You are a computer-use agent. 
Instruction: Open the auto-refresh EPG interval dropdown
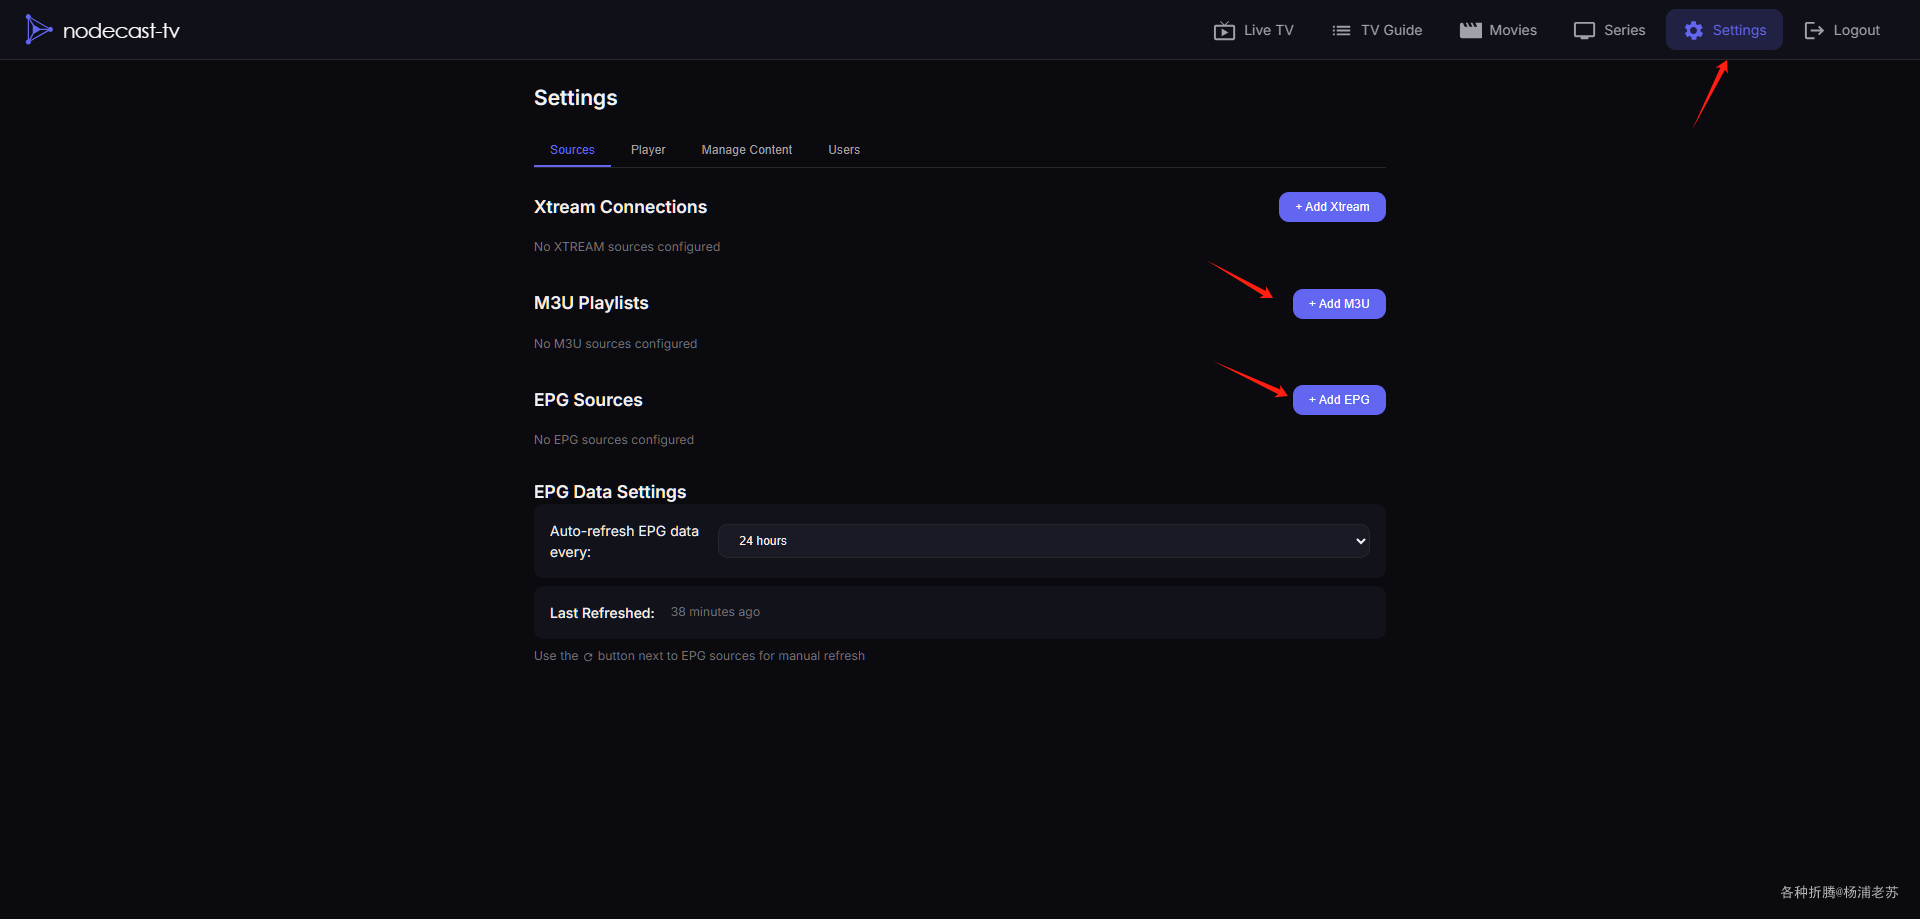pyautogui.click(x=1043, y=541)
